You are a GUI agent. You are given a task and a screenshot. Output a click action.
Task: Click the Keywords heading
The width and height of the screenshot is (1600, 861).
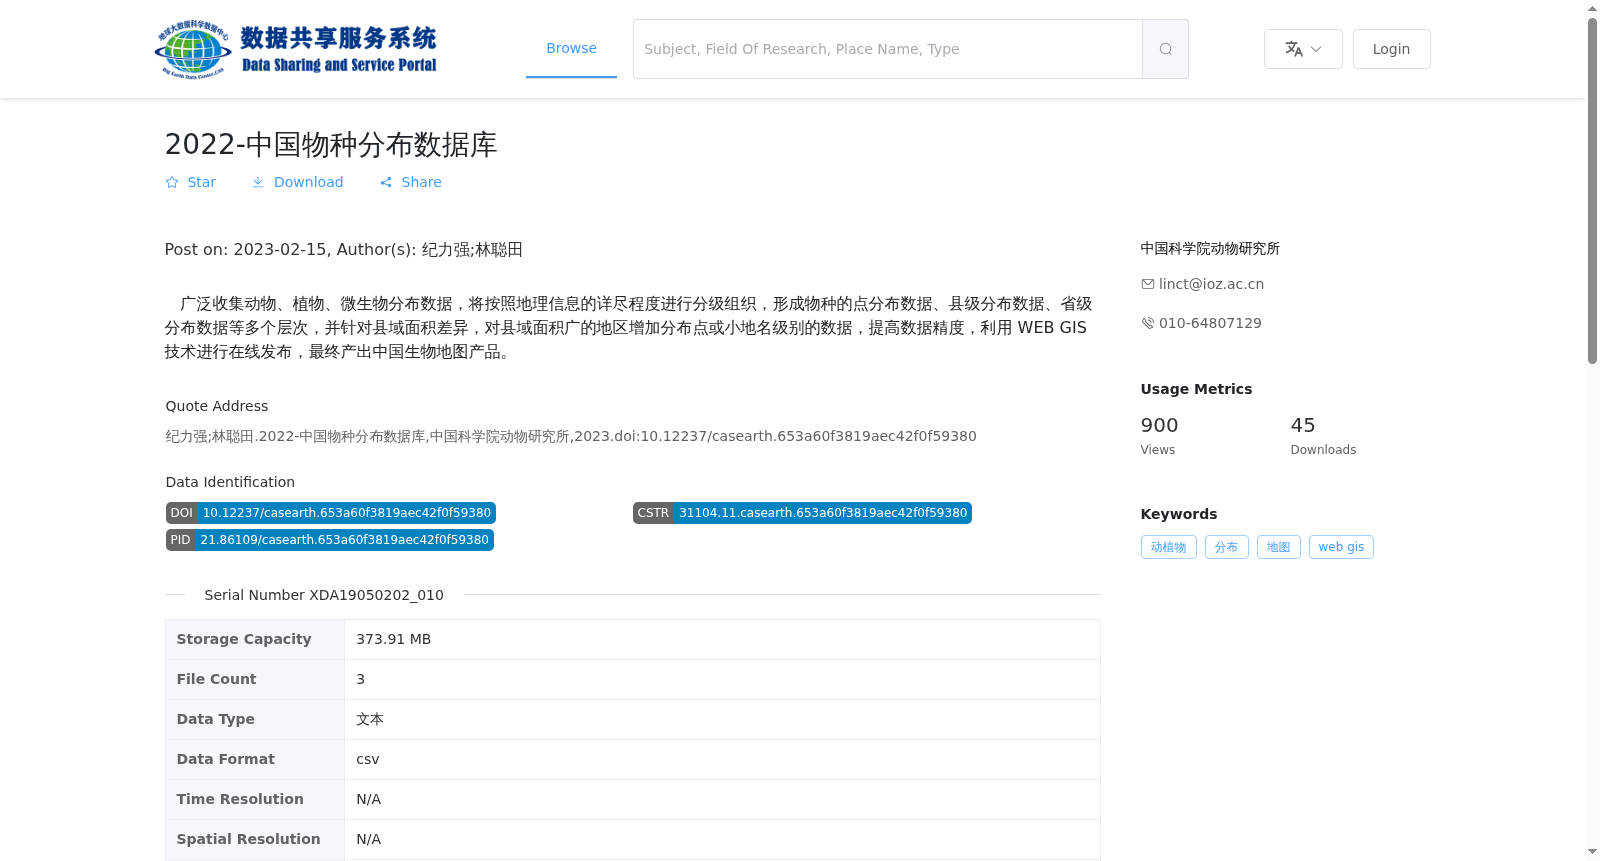[1179, 514]
